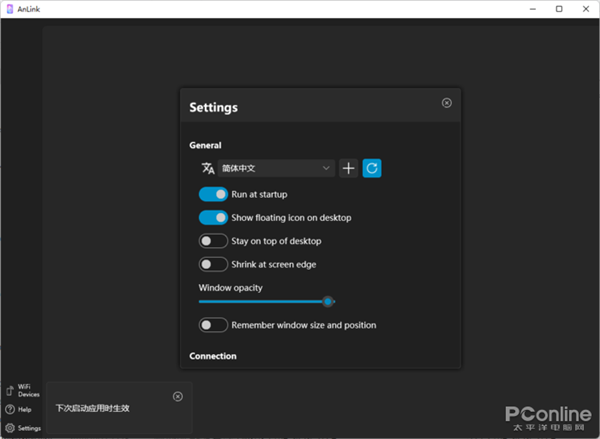Toggle Remember window size and position
Viewport: 600px width, 439px height.
click(x=213, y=325)
